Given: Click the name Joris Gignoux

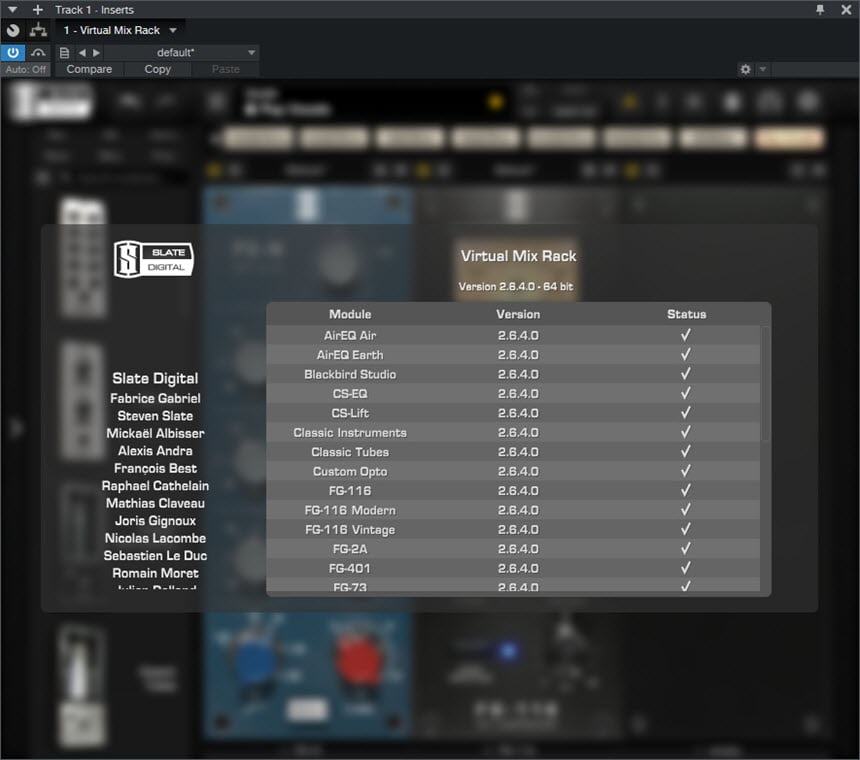Looking at the screenshot, I should point(155,521).
